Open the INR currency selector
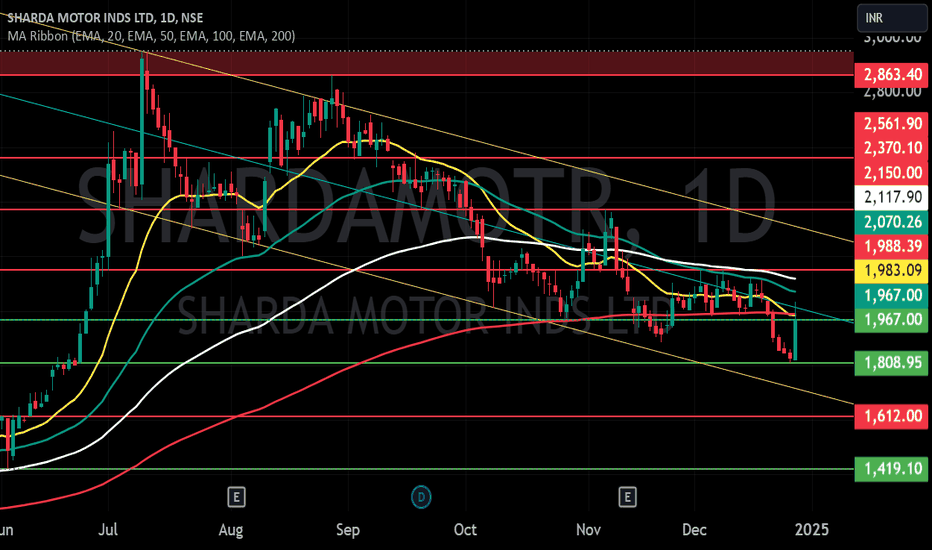This screenshot has height=550, width=932. [892, 18]
